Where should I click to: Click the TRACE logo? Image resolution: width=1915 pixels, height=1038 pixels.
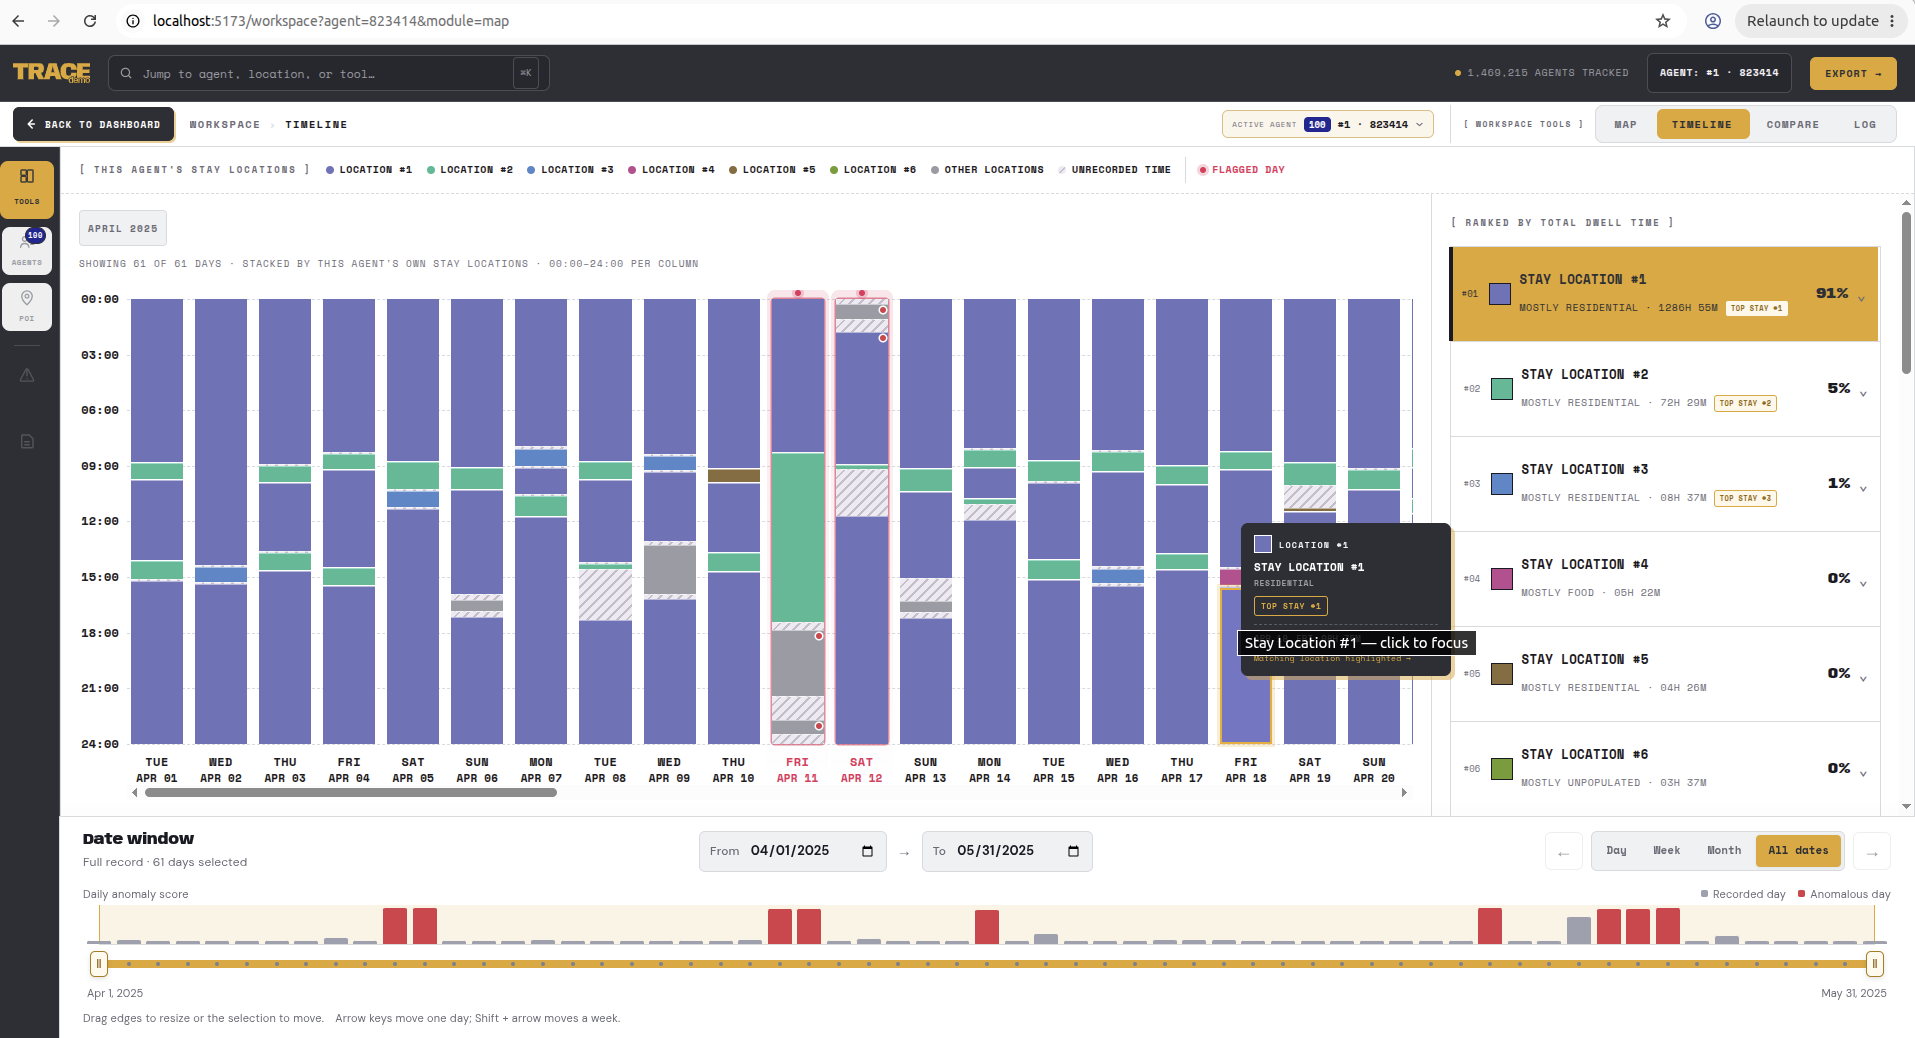(52, 73)
